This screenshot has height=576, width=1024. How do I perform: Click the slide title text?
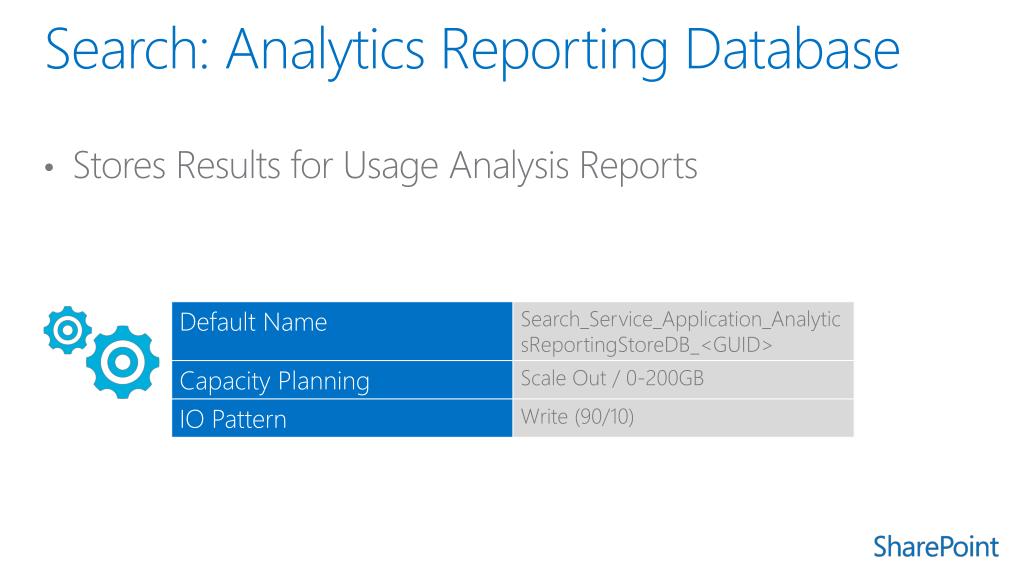472,50
